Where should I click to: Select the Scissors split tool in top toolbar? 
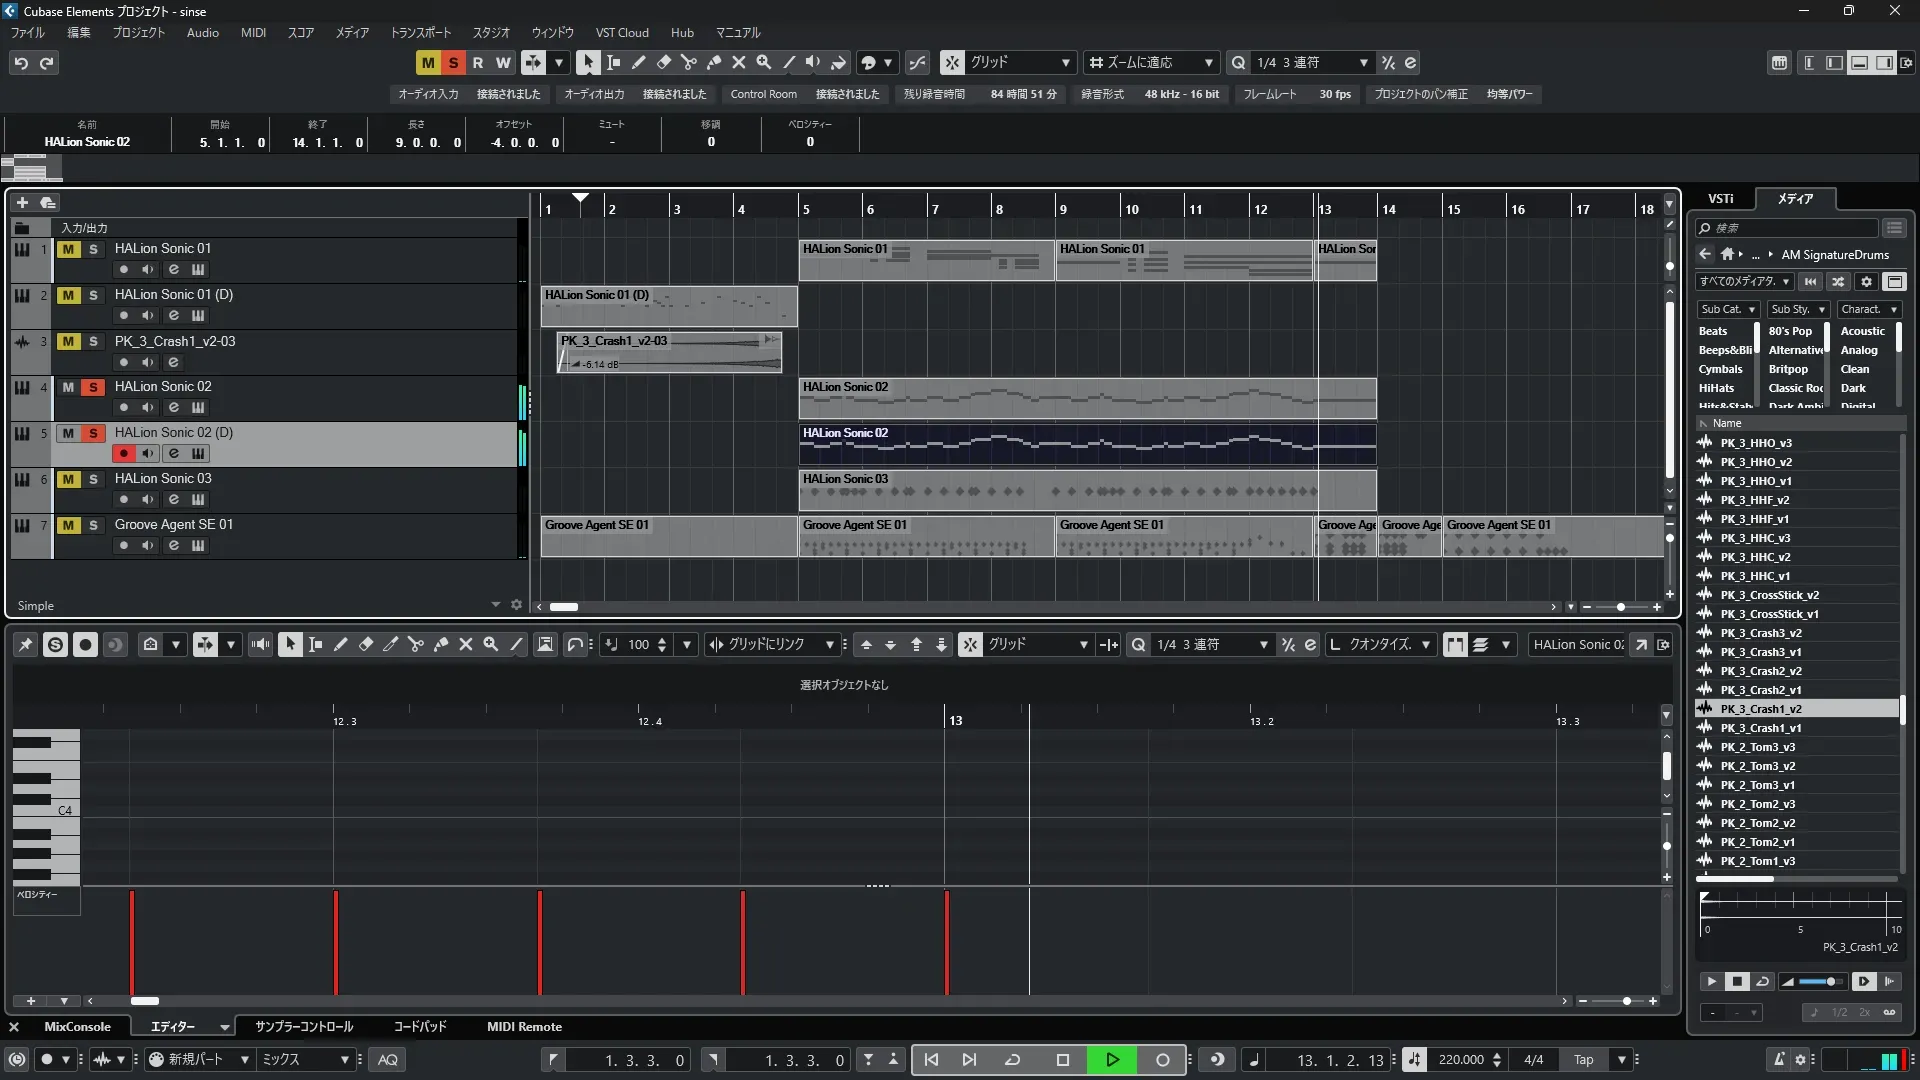[x=688, y=62]
